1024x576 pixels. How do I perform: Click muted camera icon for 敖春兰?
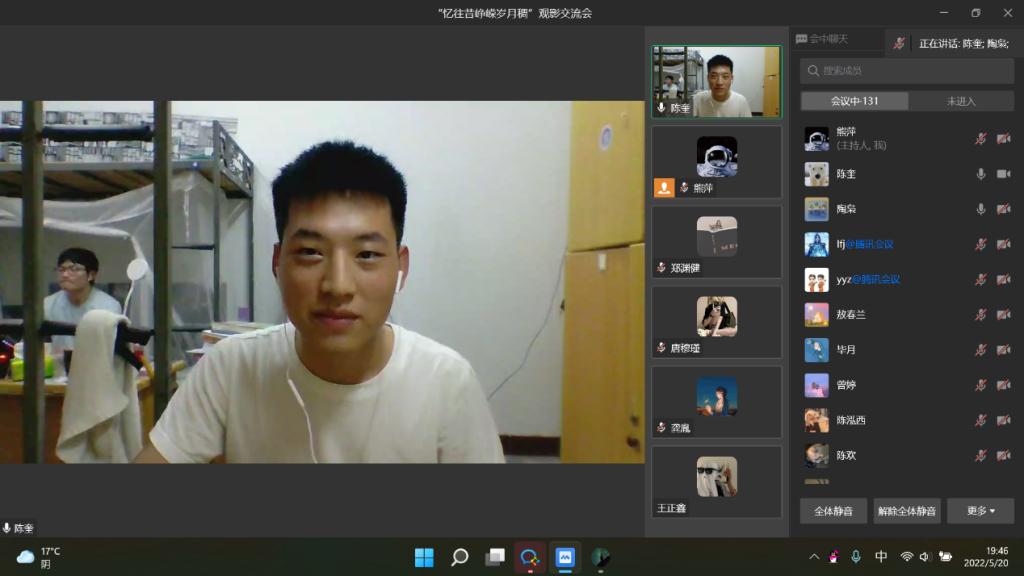point(1003,315)
